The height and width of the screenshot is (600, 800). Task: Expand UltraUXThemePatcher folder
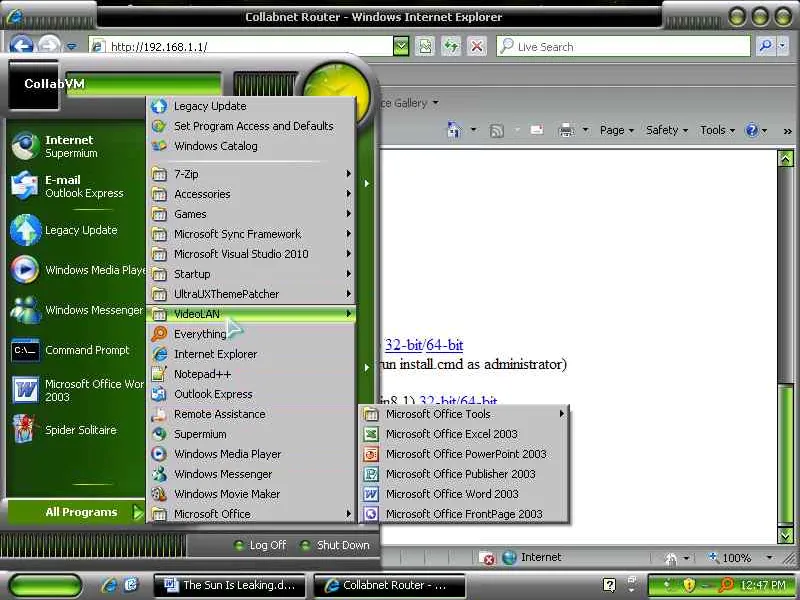[x=251, y=294]
